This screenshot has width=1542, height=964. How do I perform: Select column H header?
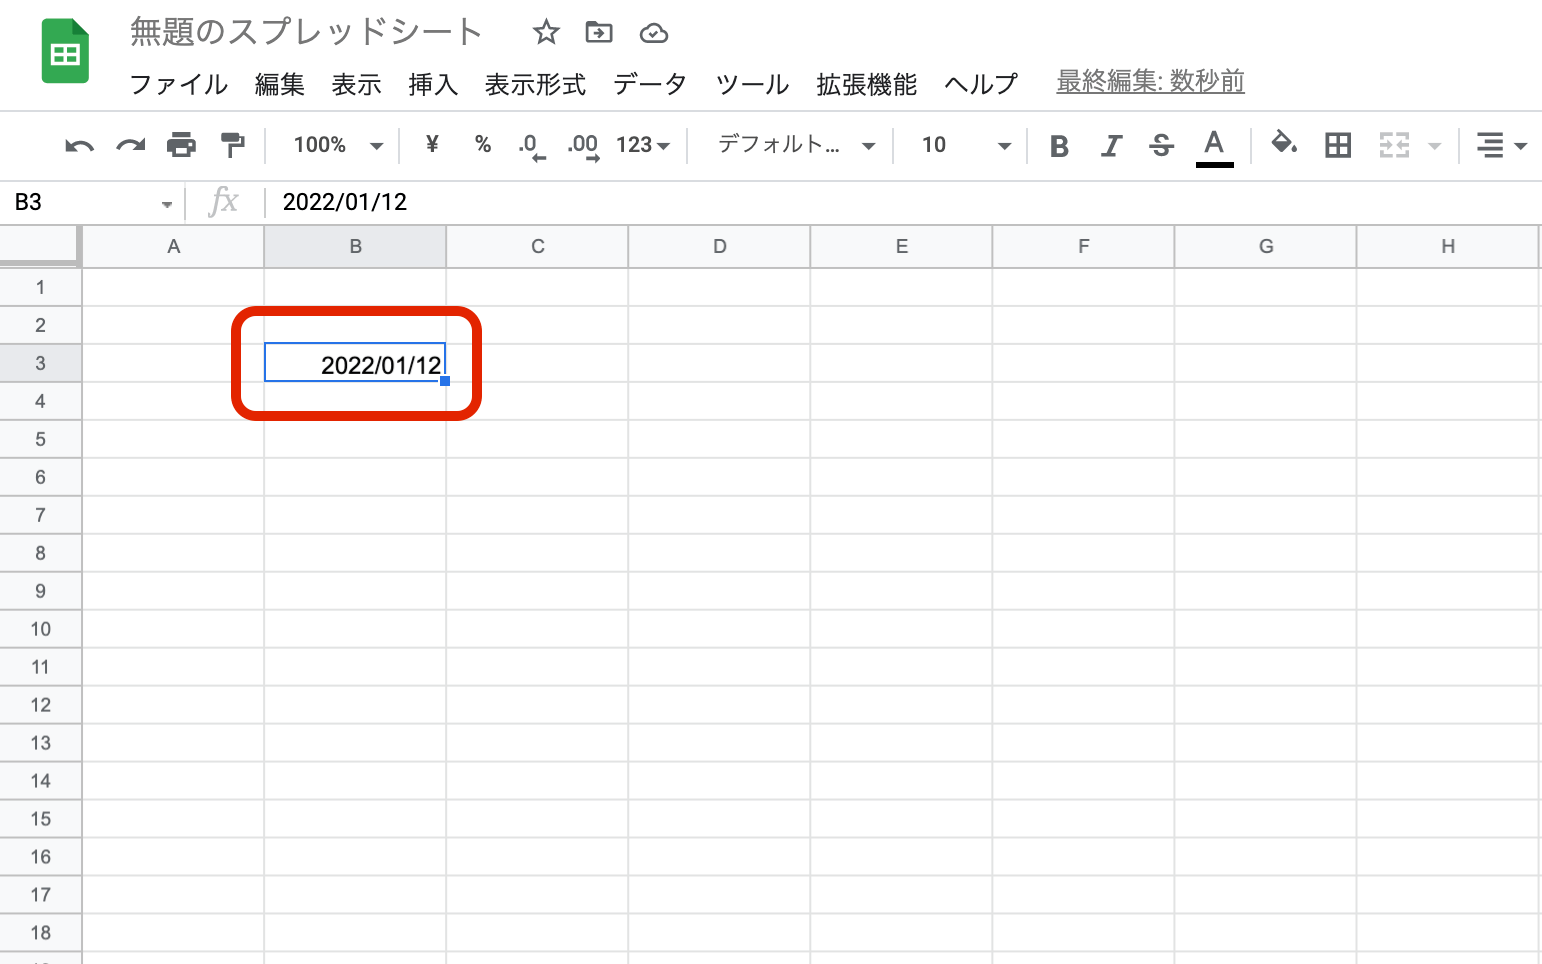[x=1447, y=247]
